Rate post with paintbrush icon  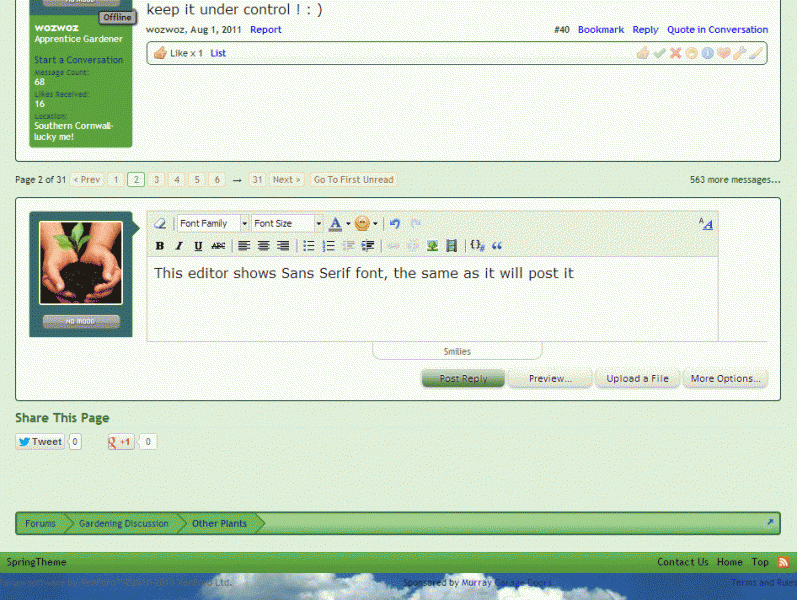pyautogui.click(x=756, y=53)
